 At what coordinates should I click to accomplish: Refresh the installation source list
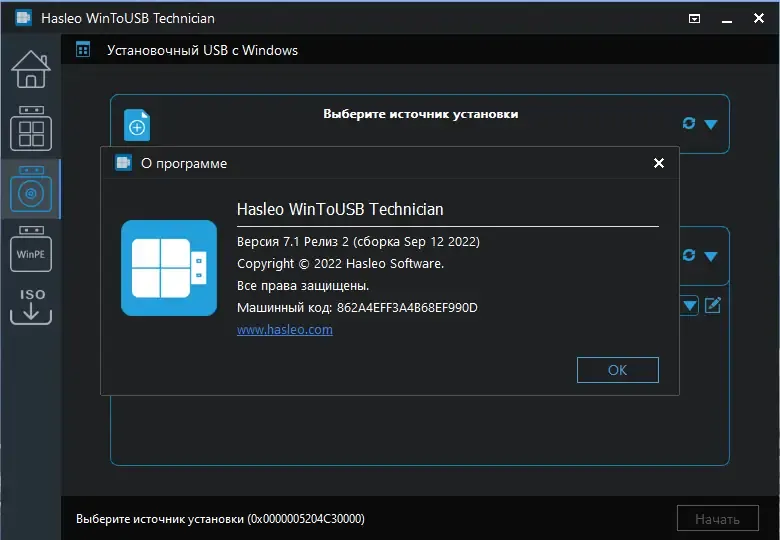[688, 123]
